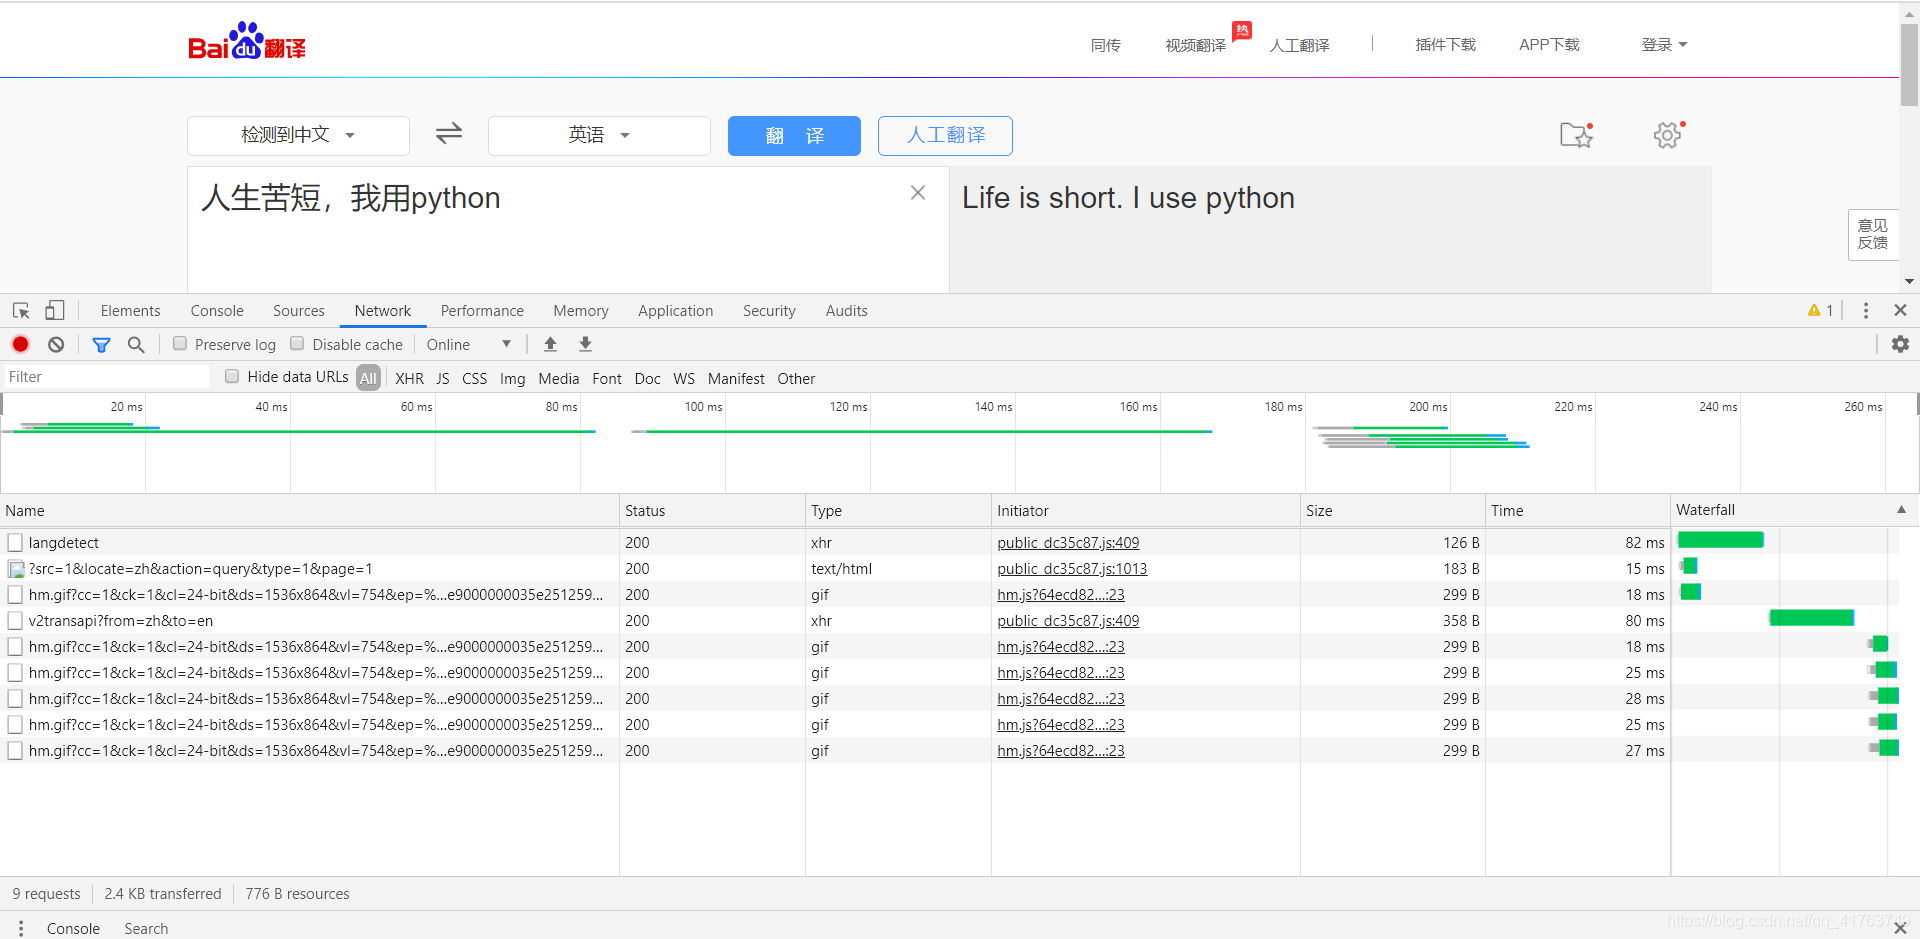Open the favorites star folder icon

[x=1576, y=135]
